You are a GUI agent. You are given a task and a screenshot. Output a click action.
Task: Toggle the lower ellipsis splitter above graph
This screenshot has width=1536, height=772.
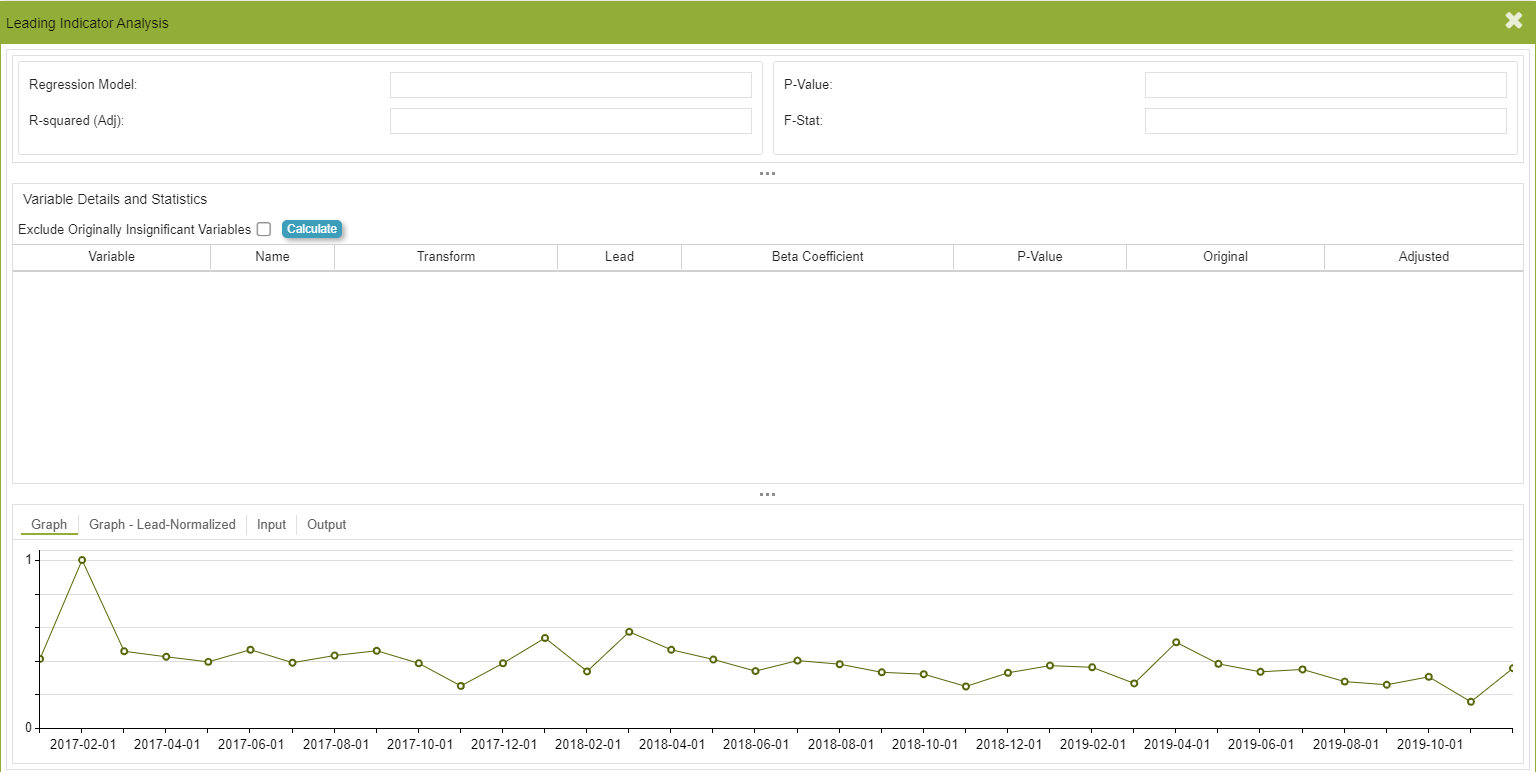tap(767, 494)
